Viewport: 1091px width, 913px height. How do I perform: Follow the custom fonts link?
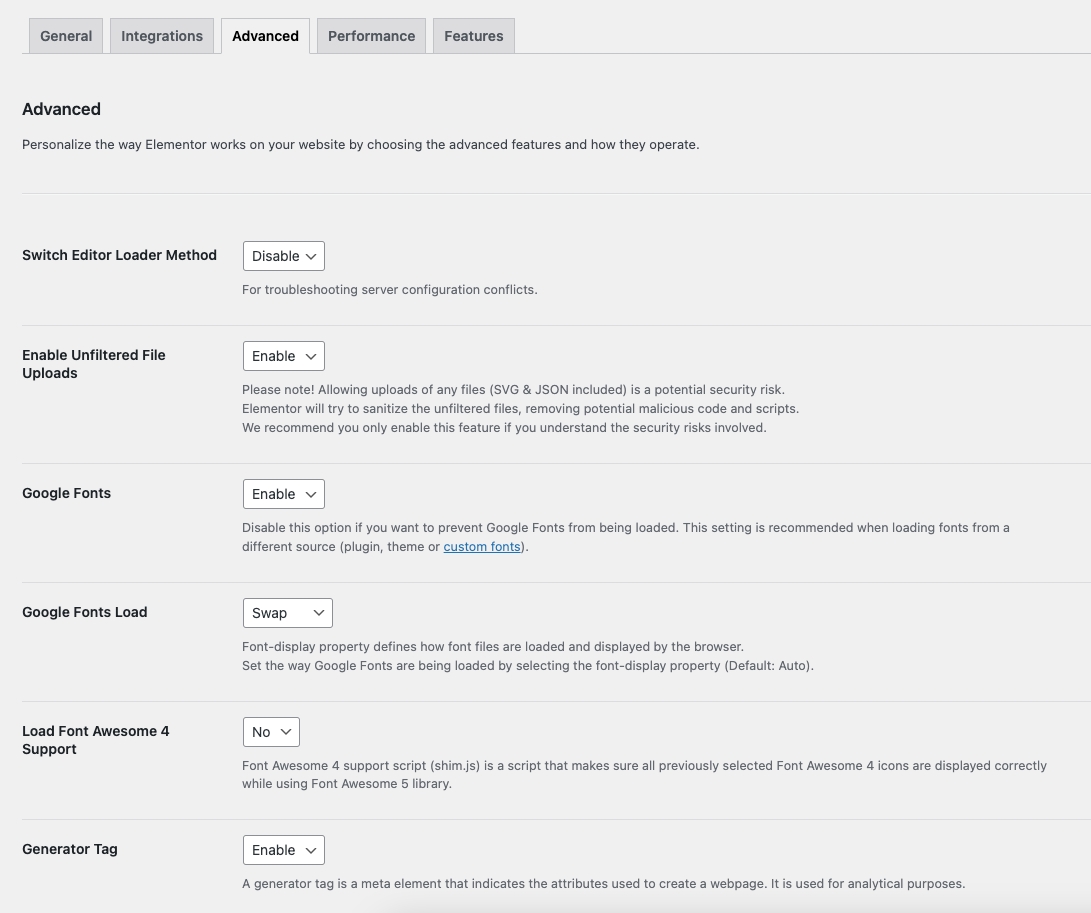point(482,547)
